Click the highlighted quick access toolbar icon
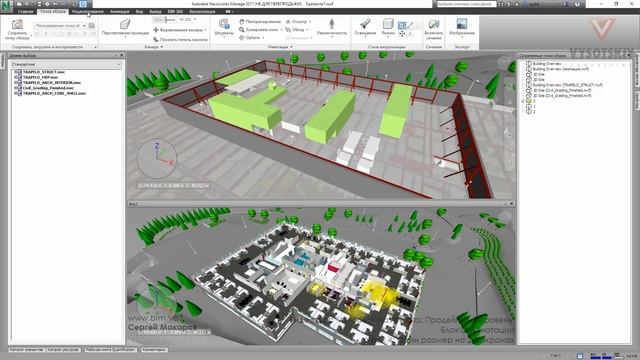Viewport: 640px width, 360px height. point(83,4)
